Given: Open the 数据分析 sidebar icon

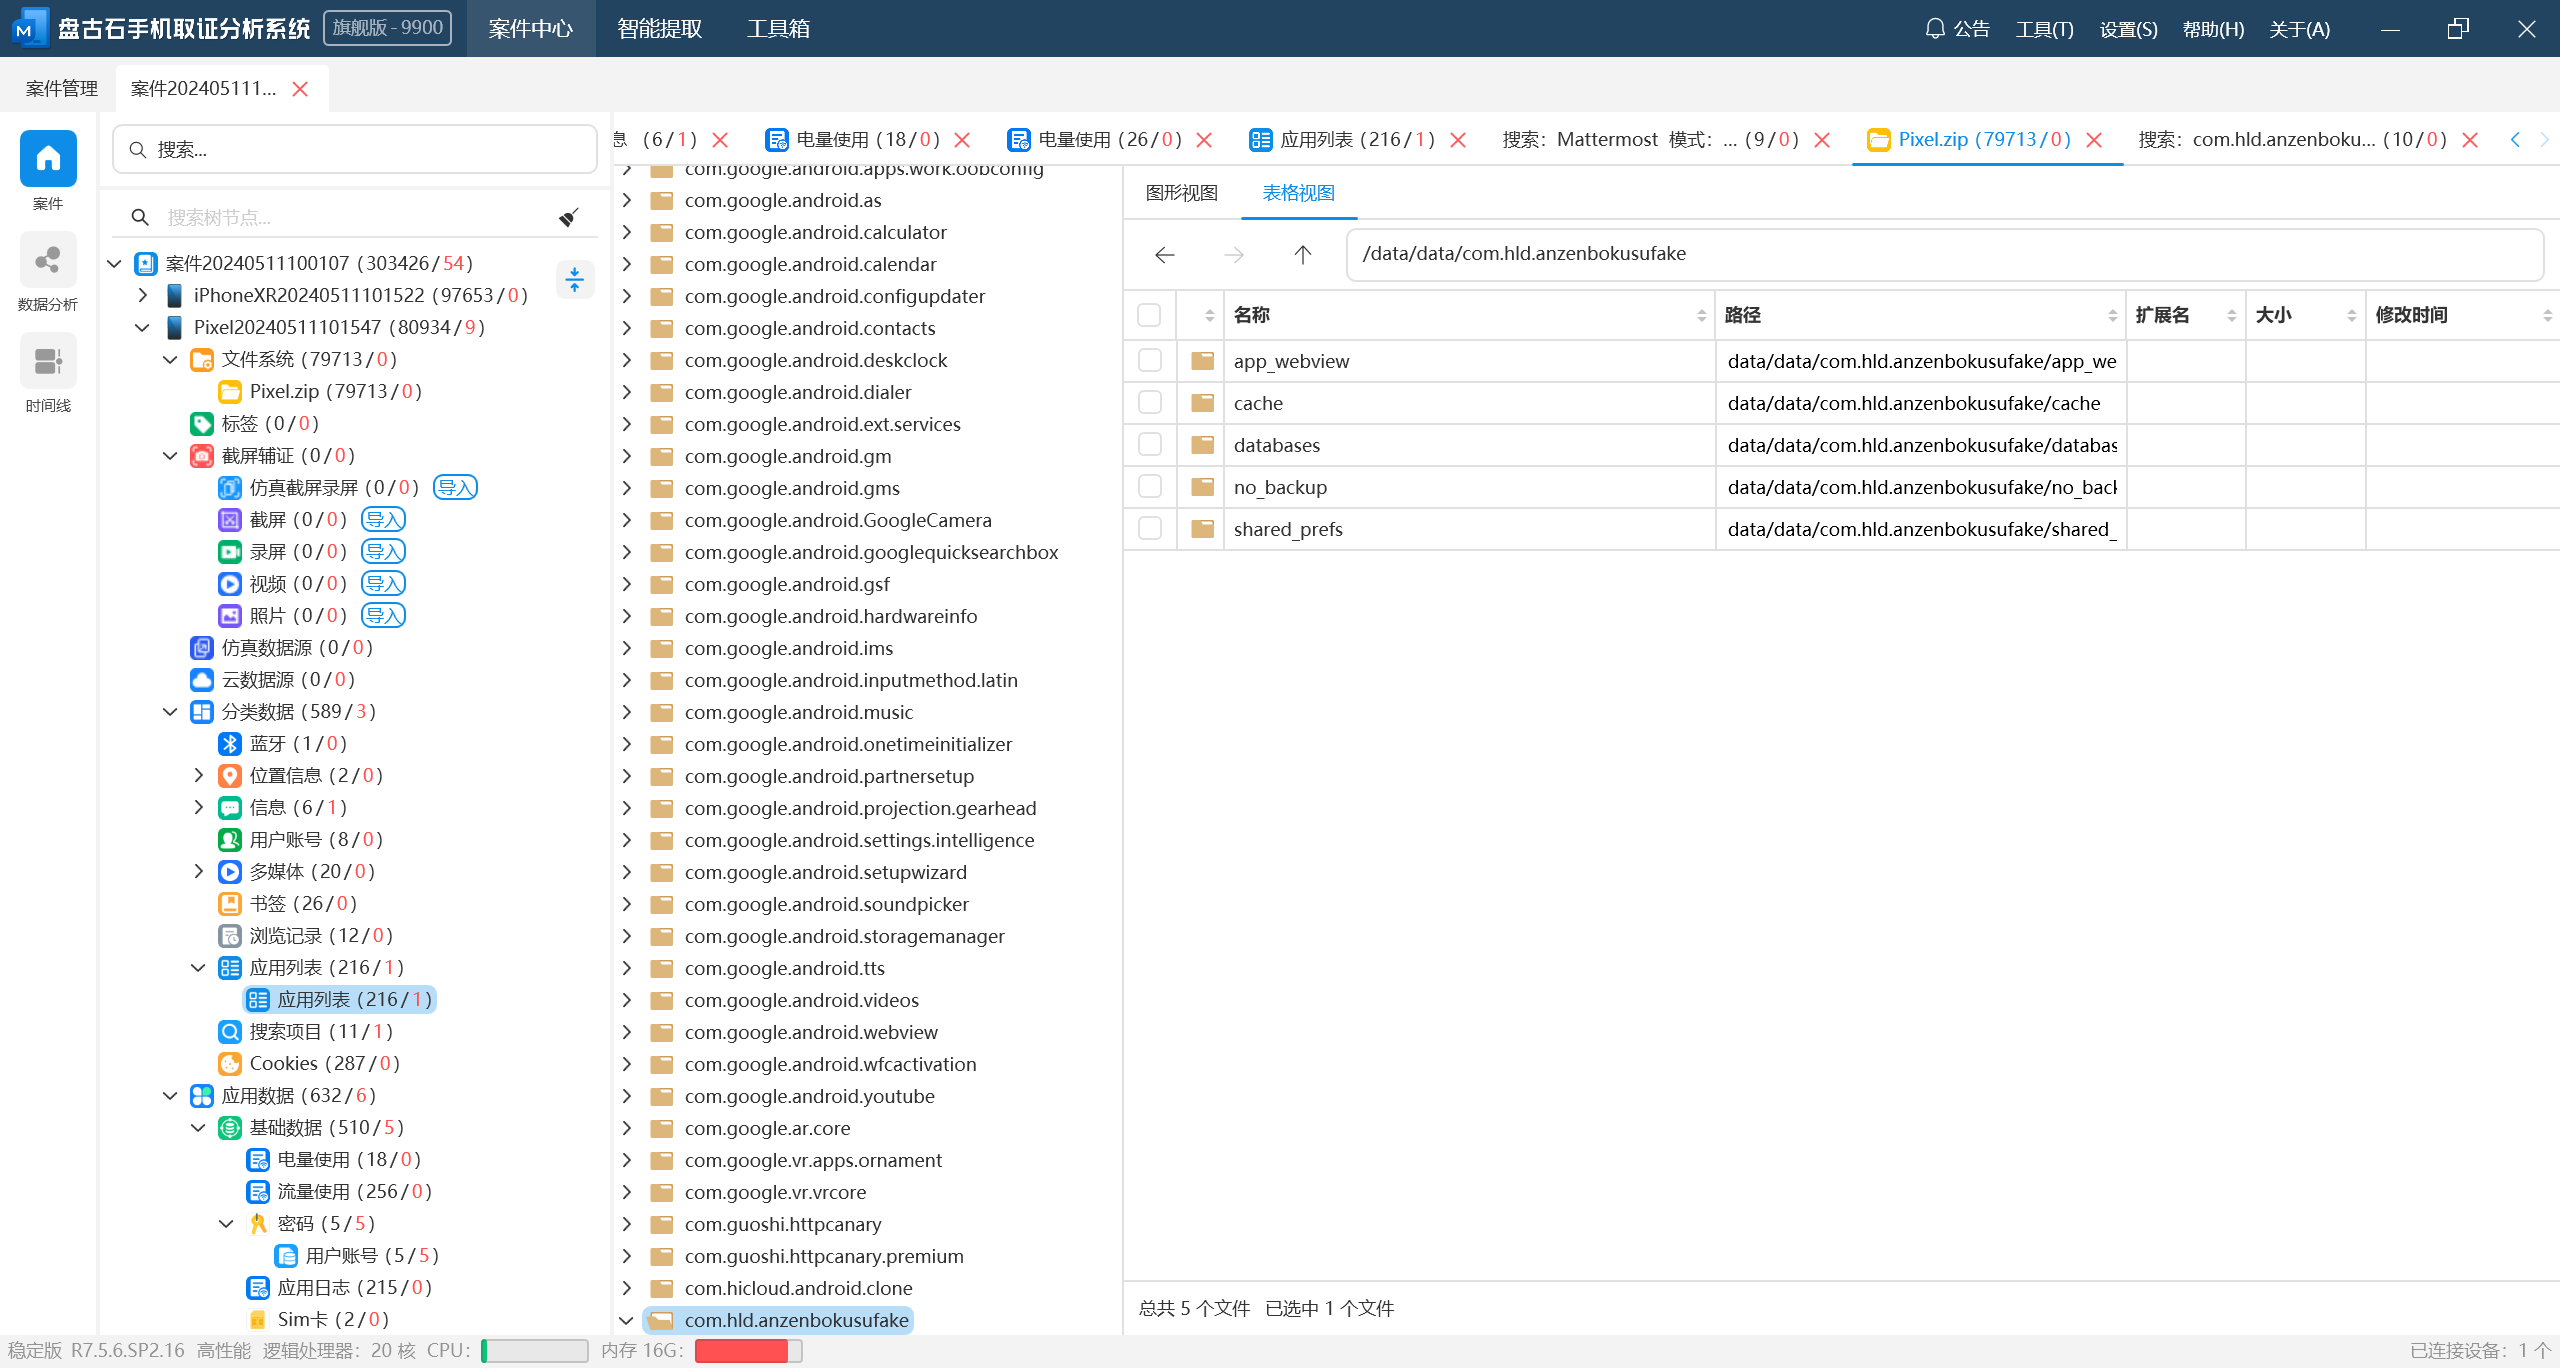Looking at the screenshot, I should pos(48,261).
